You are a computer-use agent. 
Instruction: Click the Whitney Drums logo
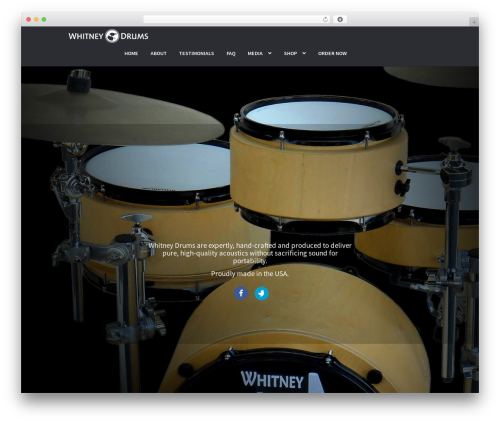[108, 36]
